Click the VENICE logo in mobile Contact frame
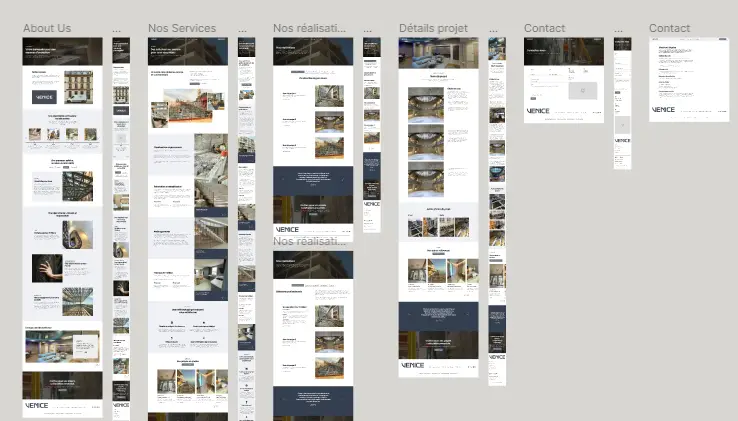 point(622,141)
